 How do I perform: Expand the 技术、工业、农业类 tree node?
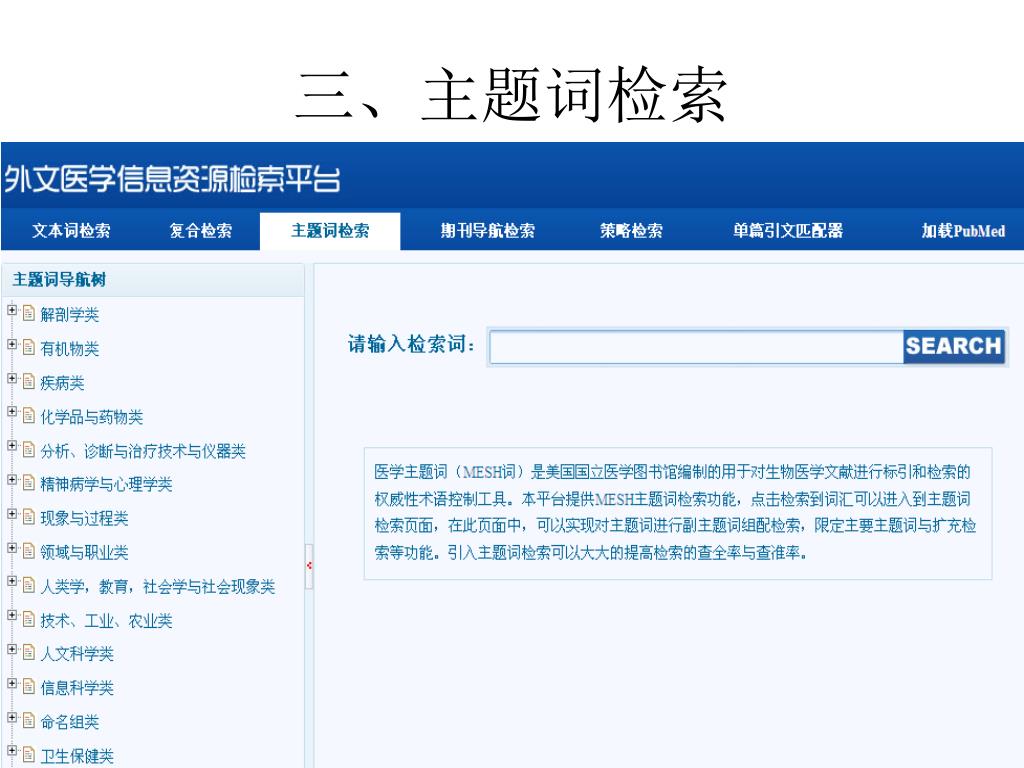click(12, 615)
